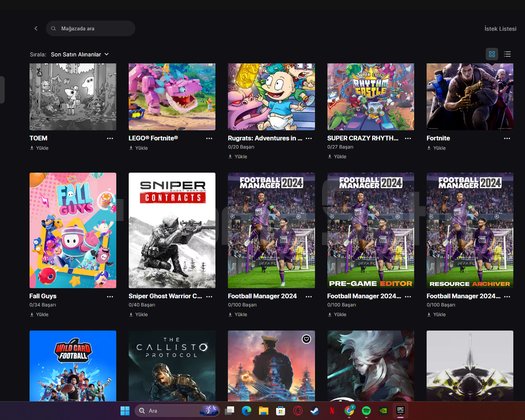Image resolution: width=525 pixels, height=420 pixels.
Task: Select the TOEM cover thumbnail
Action: (x=73, y=97)
